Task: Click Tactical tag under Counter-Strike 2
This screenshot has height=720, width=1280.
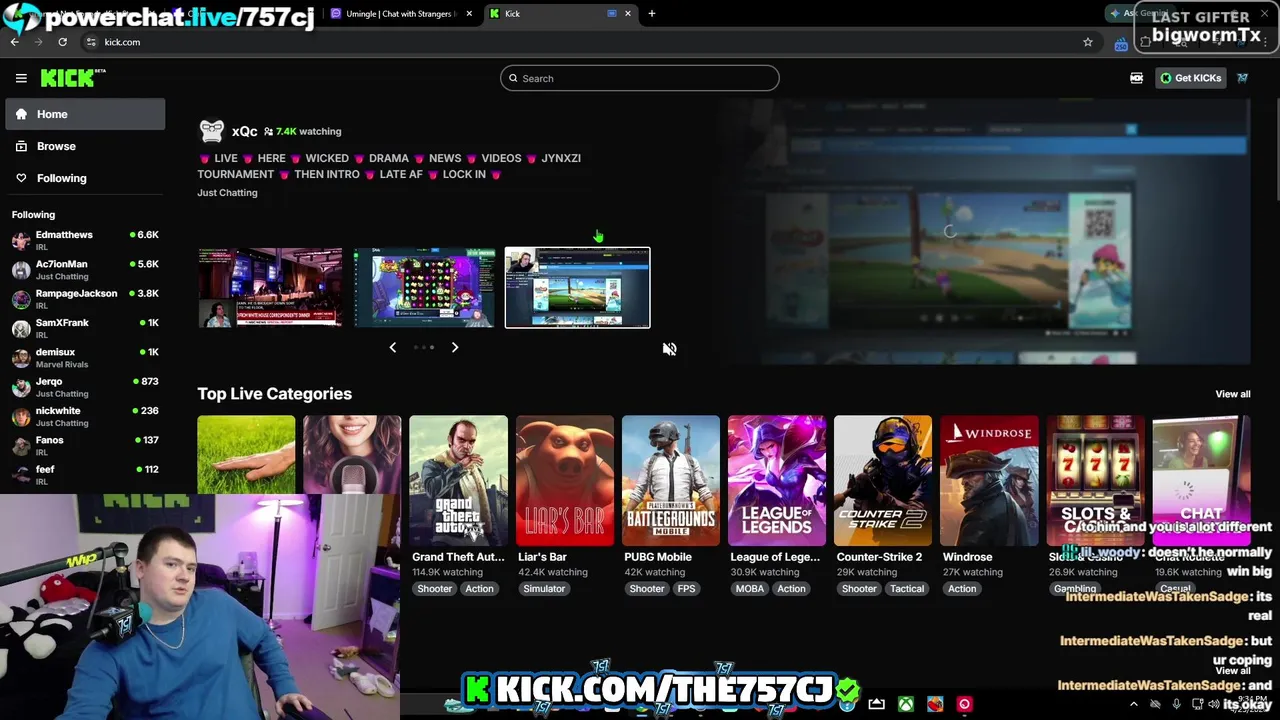Action: click(907, 589)
